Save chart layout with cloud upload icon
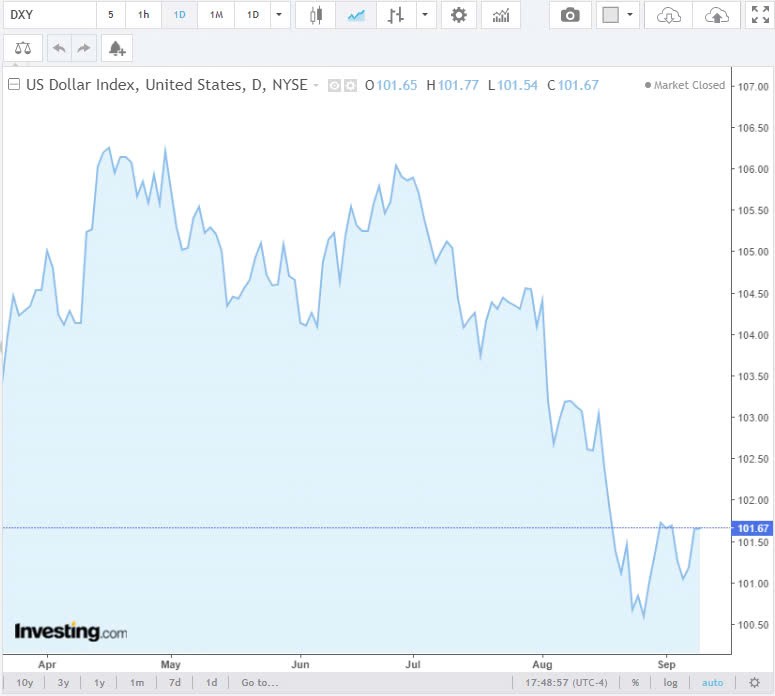The image size is (775, 696). click(x=716, y=15)
